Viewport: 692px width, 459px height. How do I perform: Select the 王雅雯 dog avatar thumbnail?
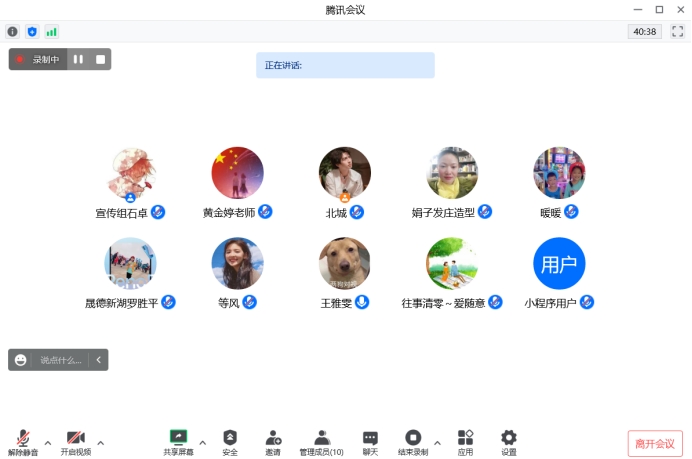click(345, 263)
